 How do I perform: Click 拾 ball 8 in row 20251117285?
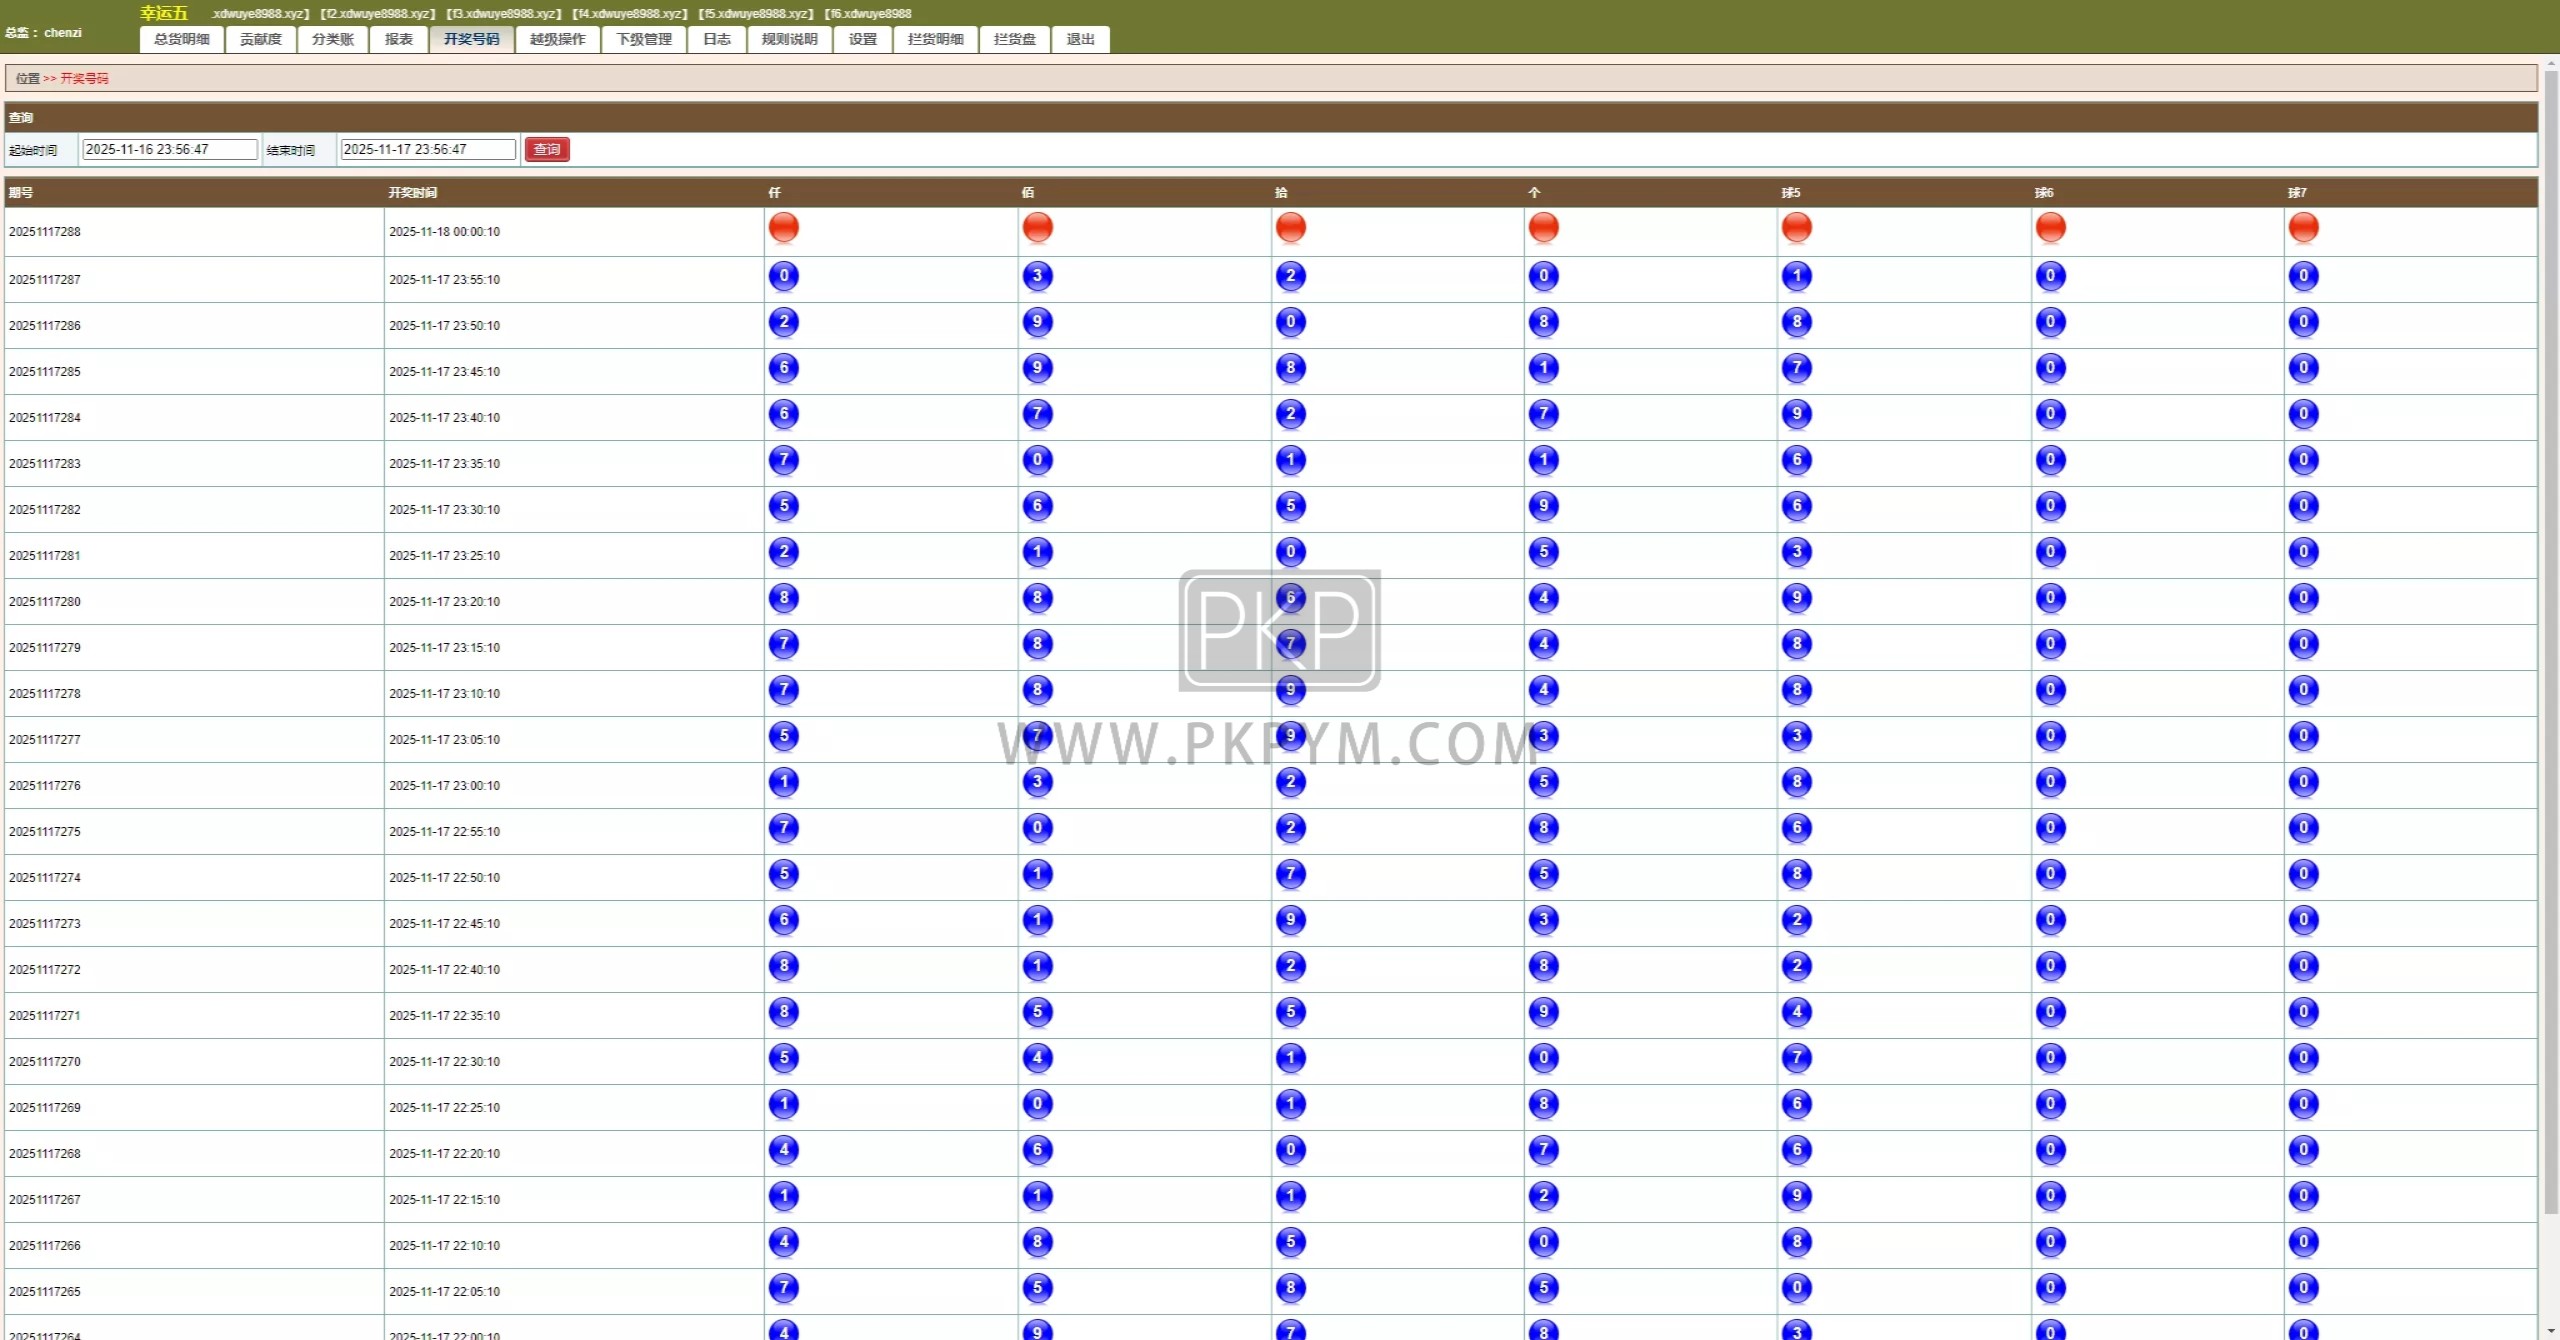(1291, 368)
